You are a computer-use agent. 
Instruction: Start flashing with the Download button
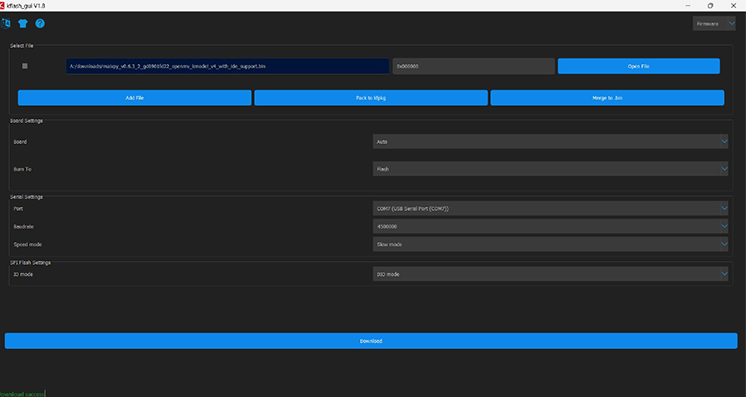pyautogui.click(x=371, y=341)
